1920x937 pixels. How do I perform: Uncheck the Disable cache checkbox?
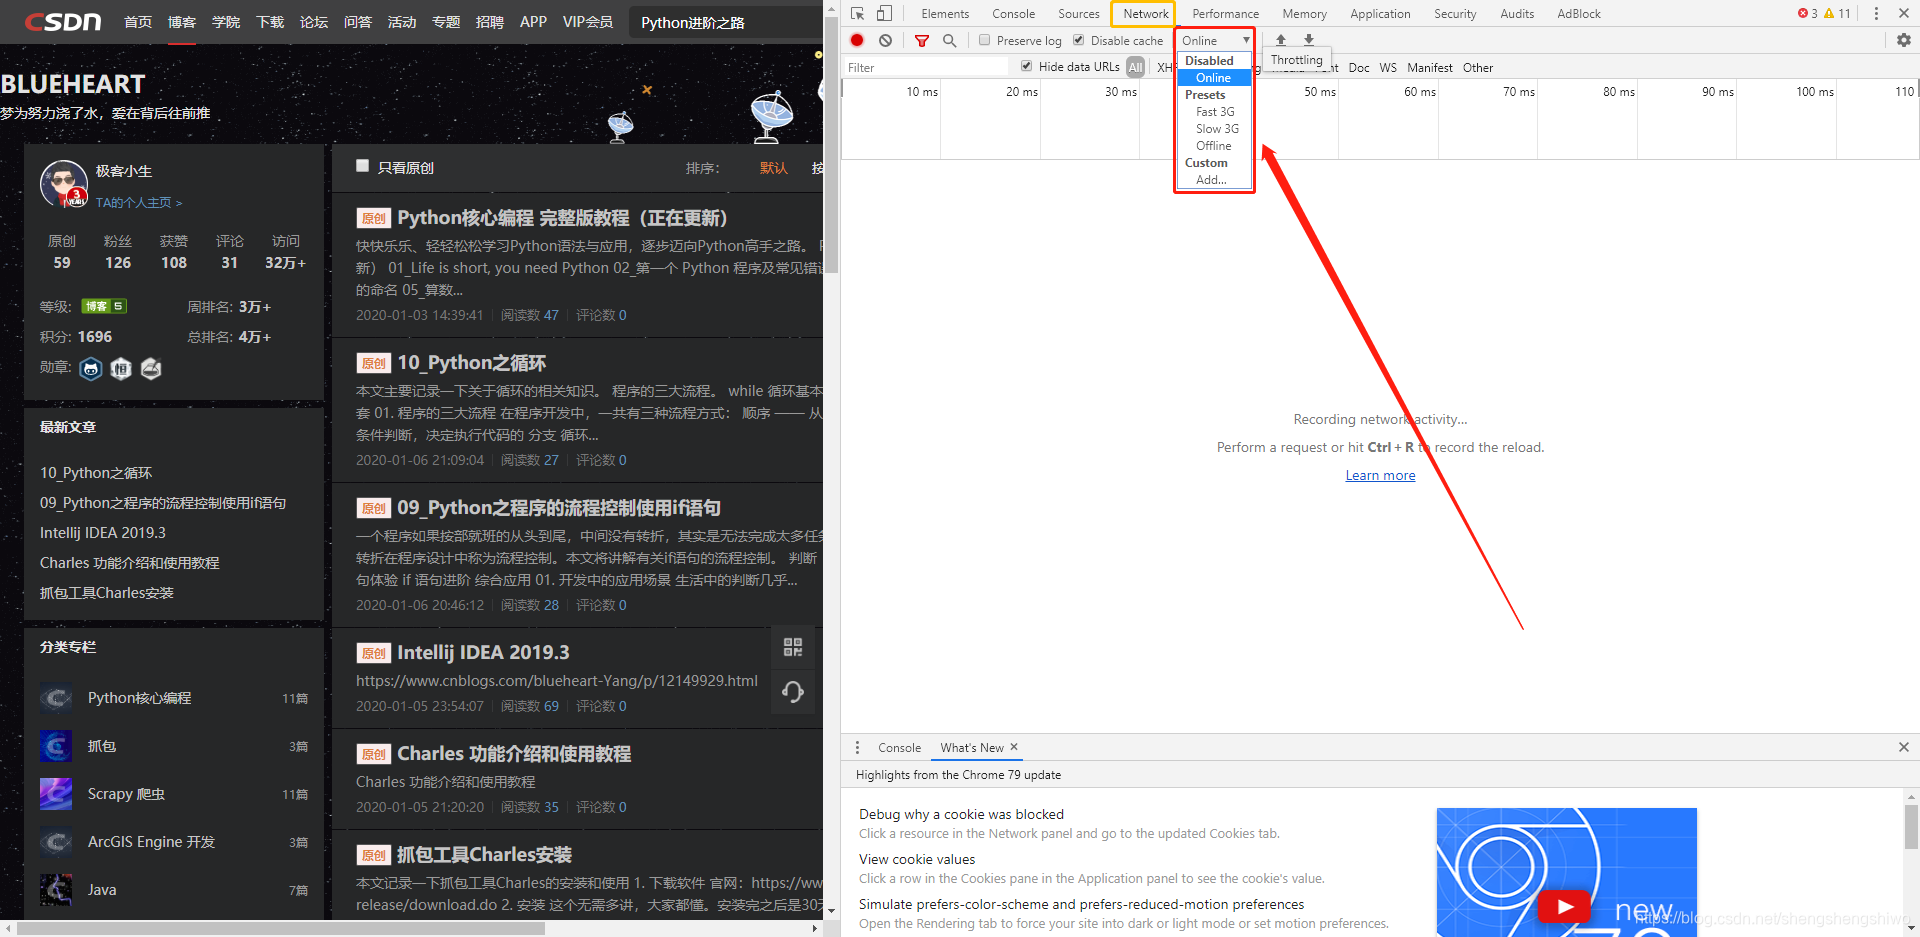pos(1079,40)
